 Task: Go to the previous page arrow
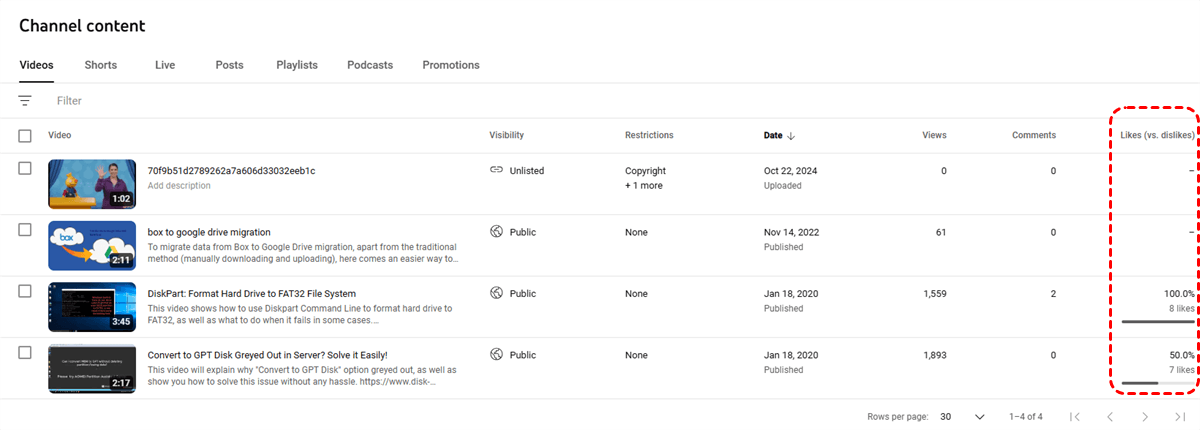click(1109, 416)
